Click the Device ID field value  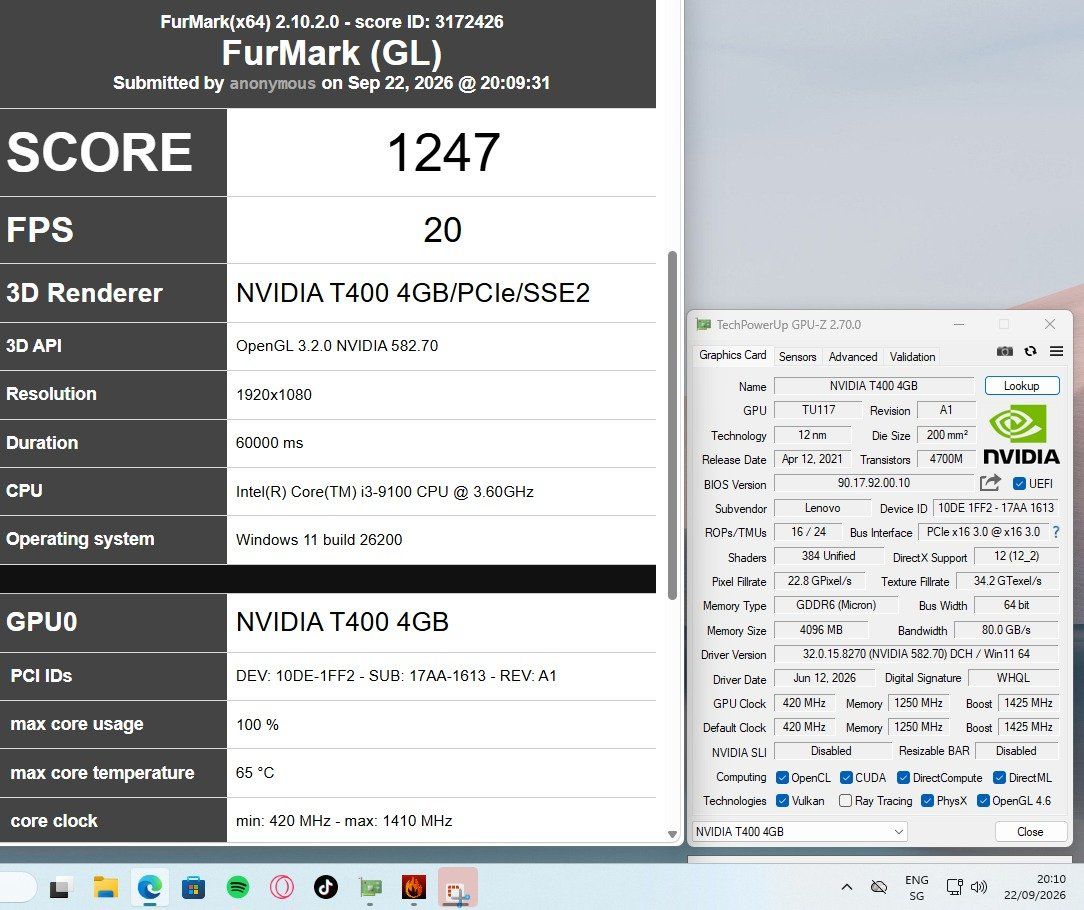click(996, 508)
